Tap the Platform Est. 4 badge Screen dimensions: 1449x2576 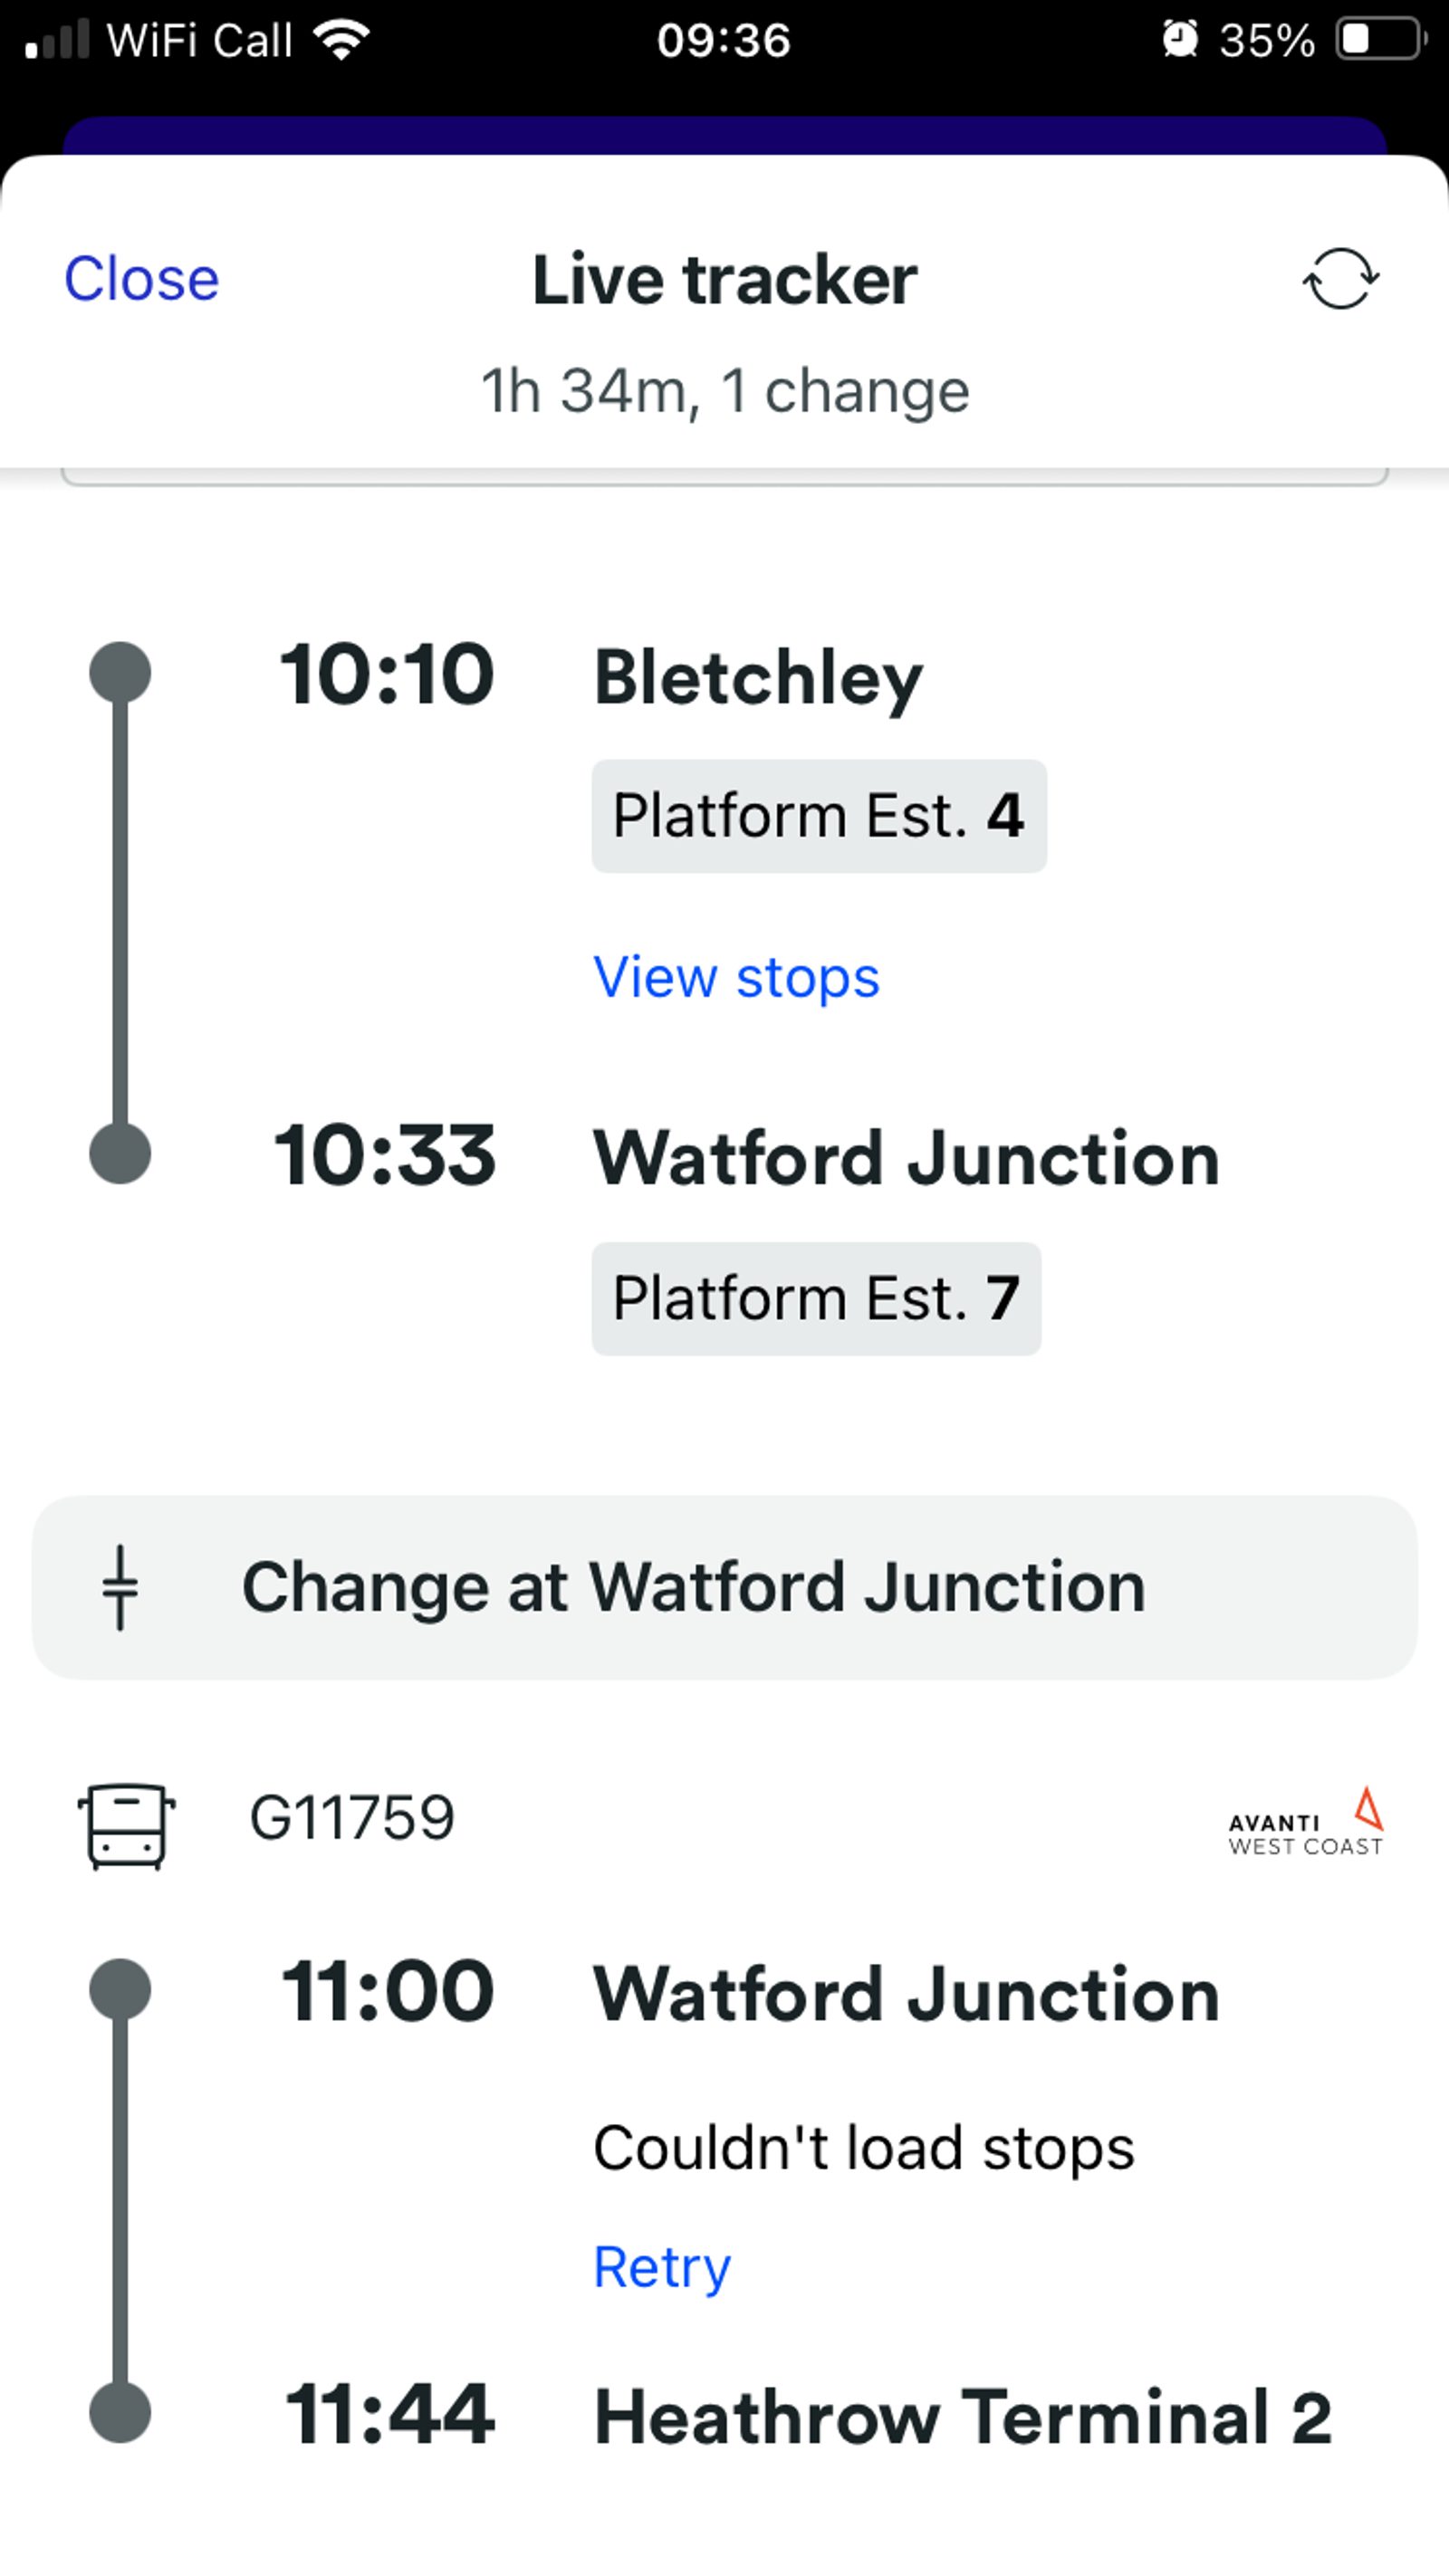tap(818, 816)
